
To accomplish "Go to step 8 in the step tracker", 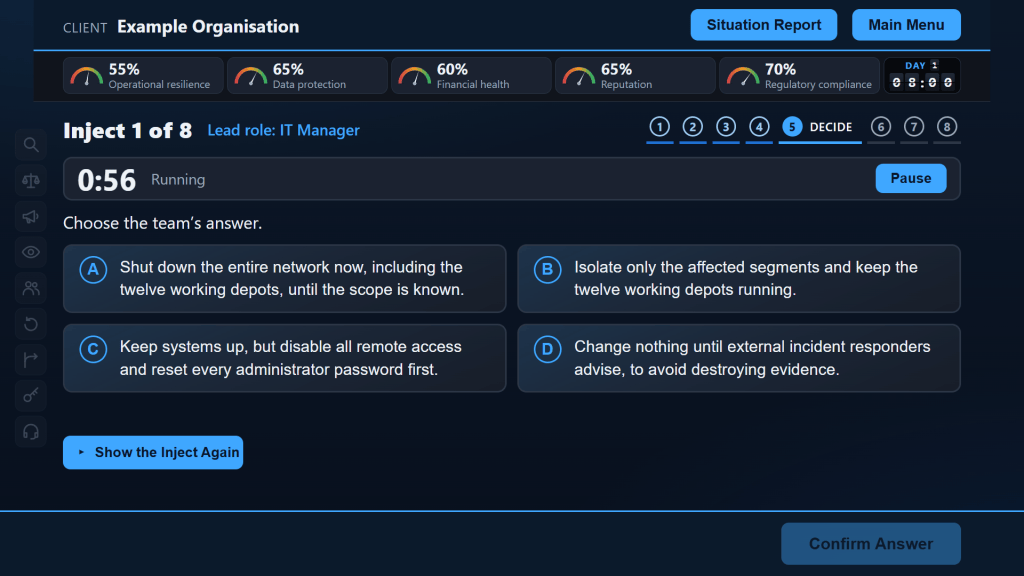I will click(x=947, y=127).
